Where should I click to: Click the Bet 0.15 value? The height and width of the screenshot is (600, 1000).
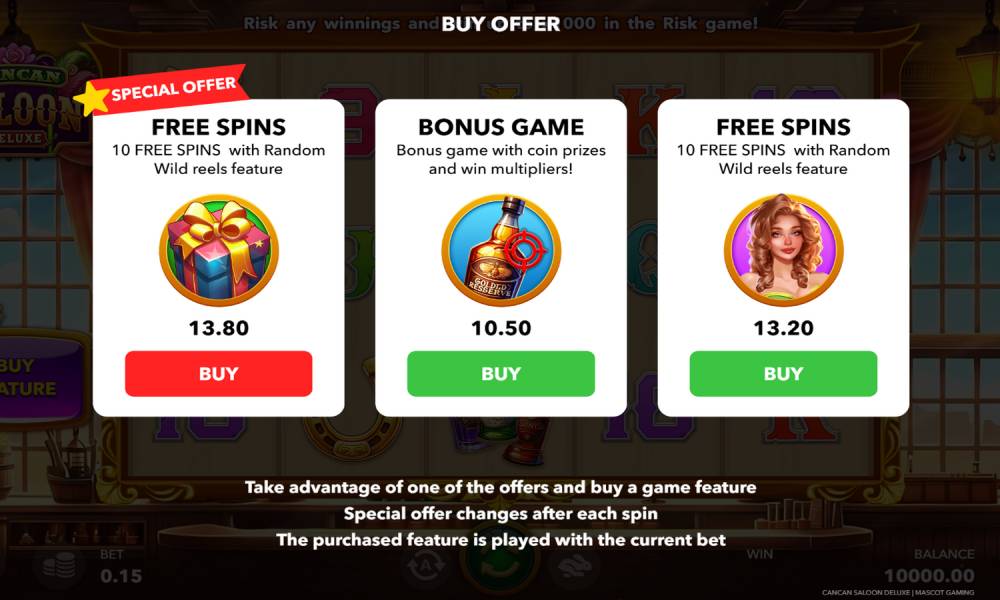pos(121,576)
